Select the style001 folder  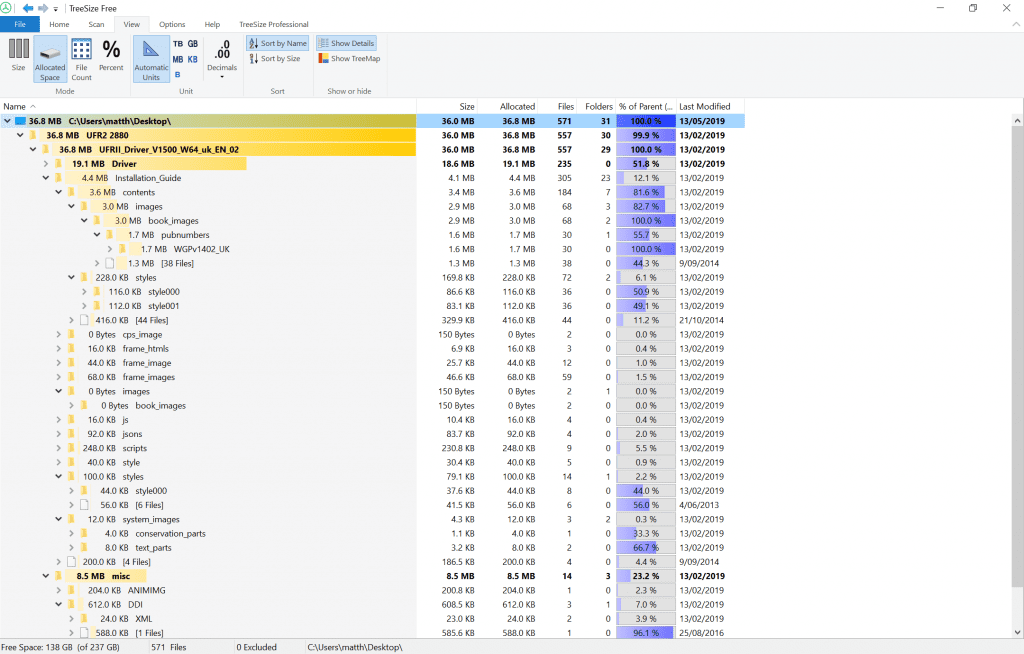click(x=163, y=306)
